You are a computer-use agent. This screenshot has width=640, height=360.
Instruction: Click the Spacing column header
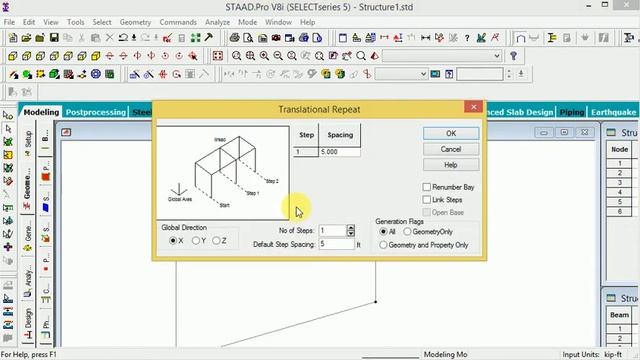(x=340, y=135)
